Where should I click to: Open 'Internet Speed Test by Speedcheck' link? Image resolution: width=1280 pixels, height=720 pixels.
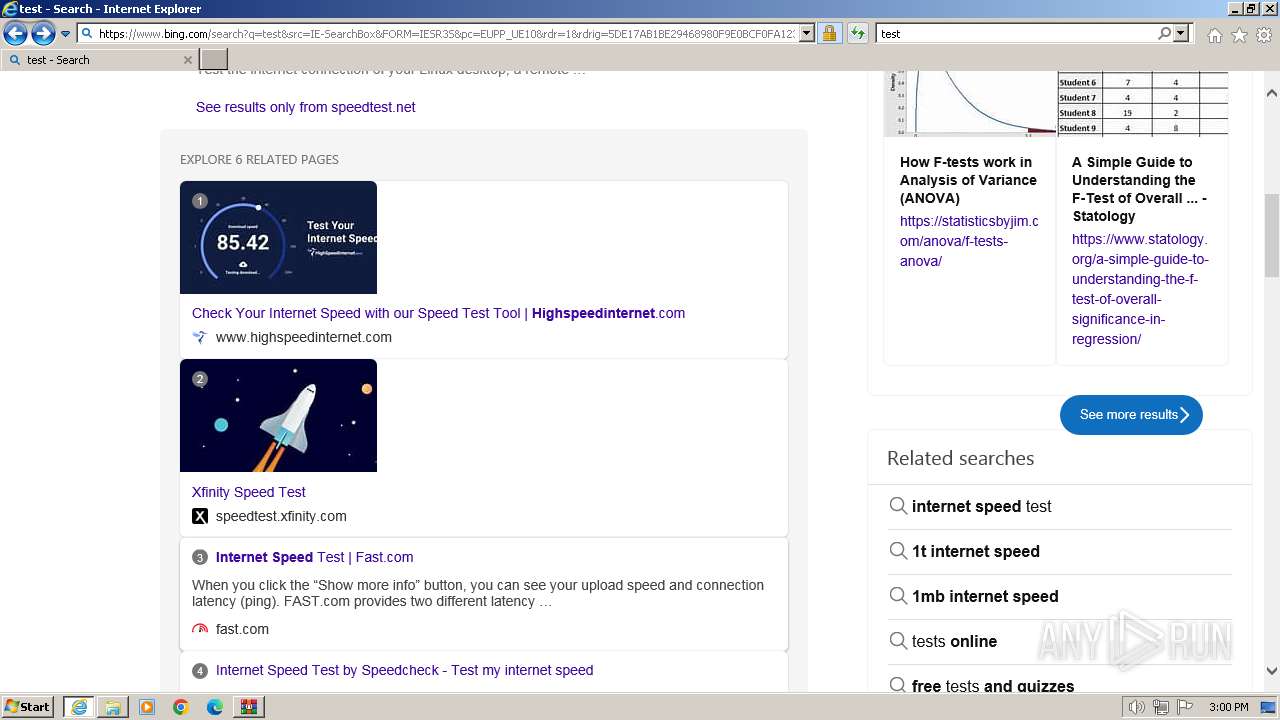coord(404,670)
